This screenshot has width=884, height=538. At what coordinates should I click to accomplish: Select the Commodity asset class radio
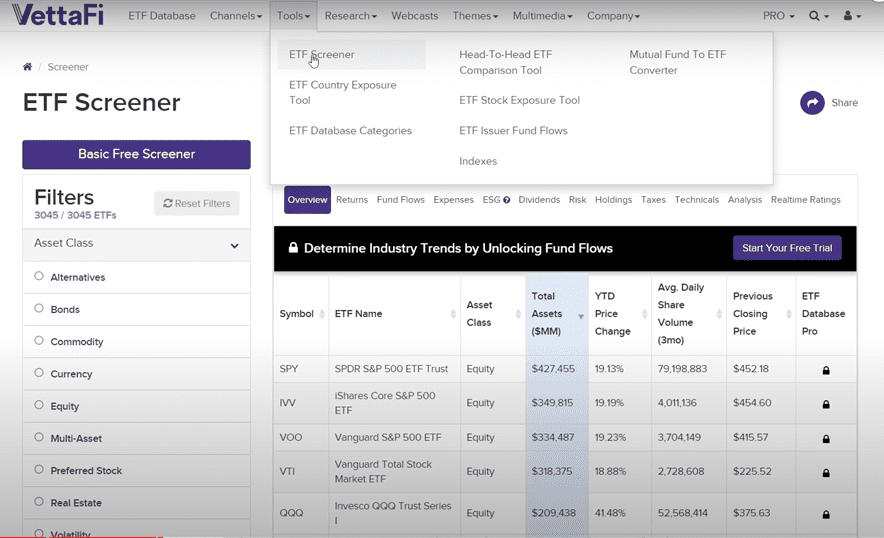tap(39, 340)
